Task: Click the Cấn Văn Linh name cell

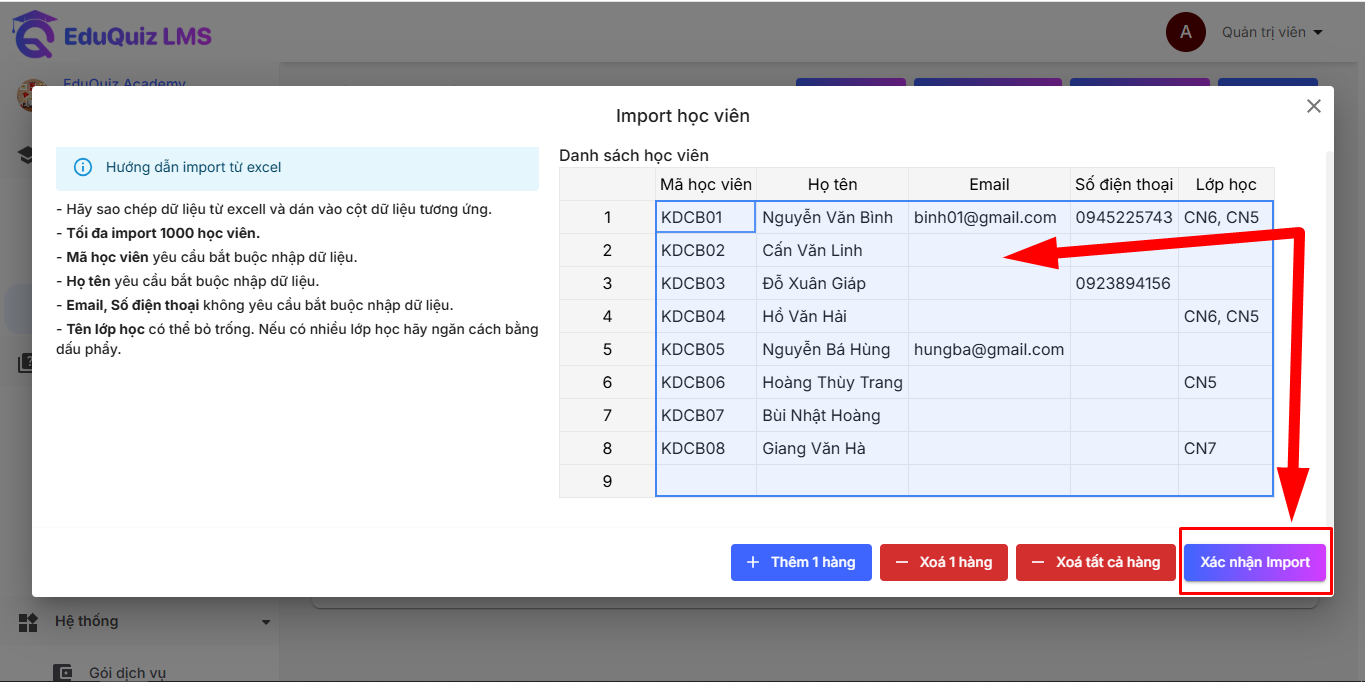Action: 832,250
